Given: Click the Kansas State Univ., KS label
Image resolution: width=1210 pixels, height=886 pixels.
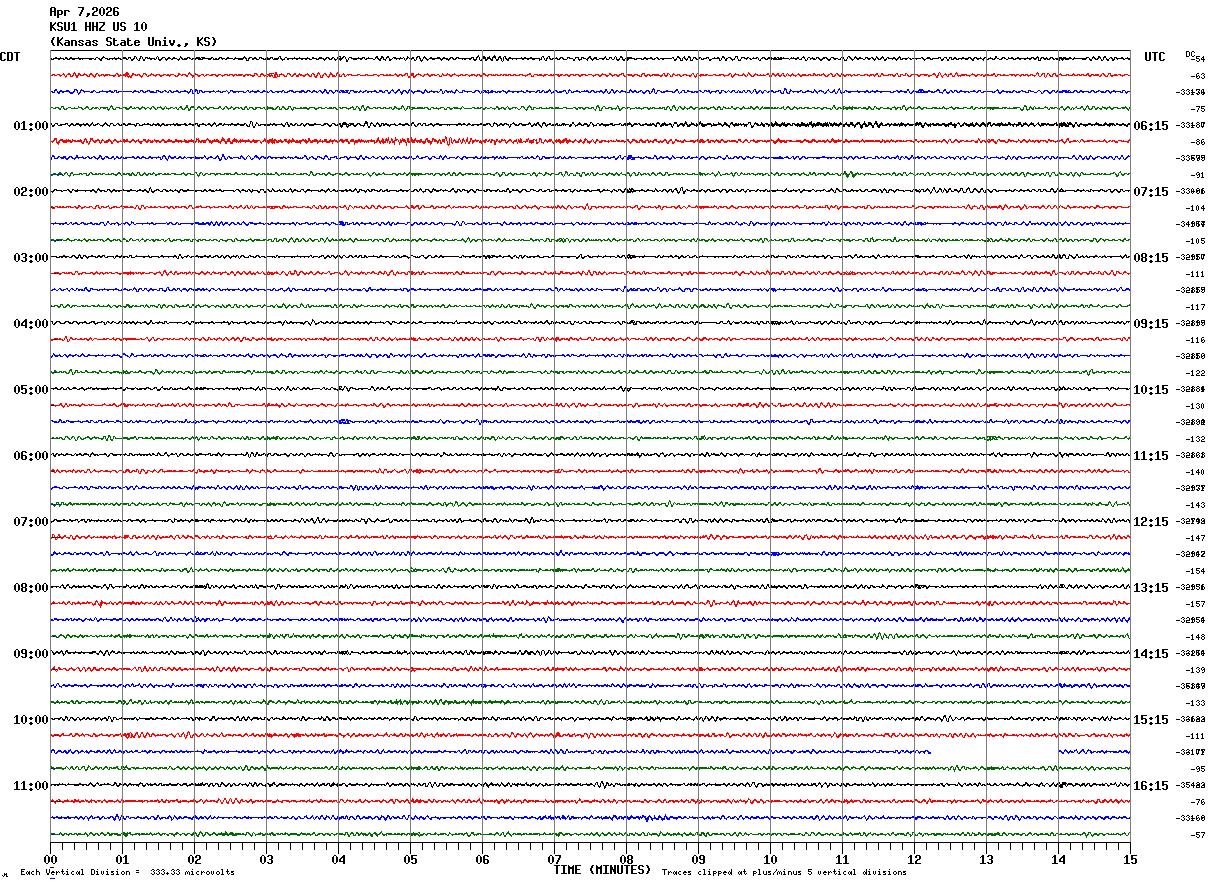Looking at the screenshot, I should tap(133, 42).
